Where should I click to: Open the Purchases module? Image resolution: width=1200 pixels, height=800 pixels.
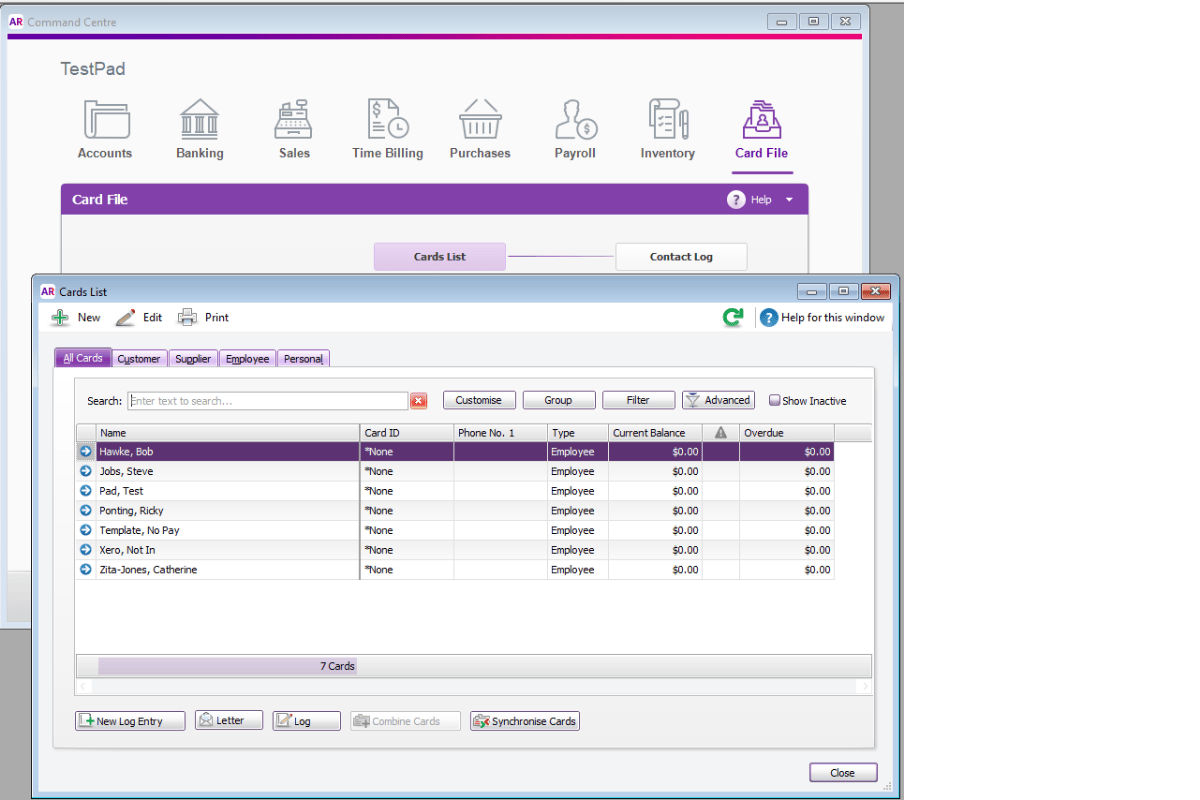tap(480, 128)
